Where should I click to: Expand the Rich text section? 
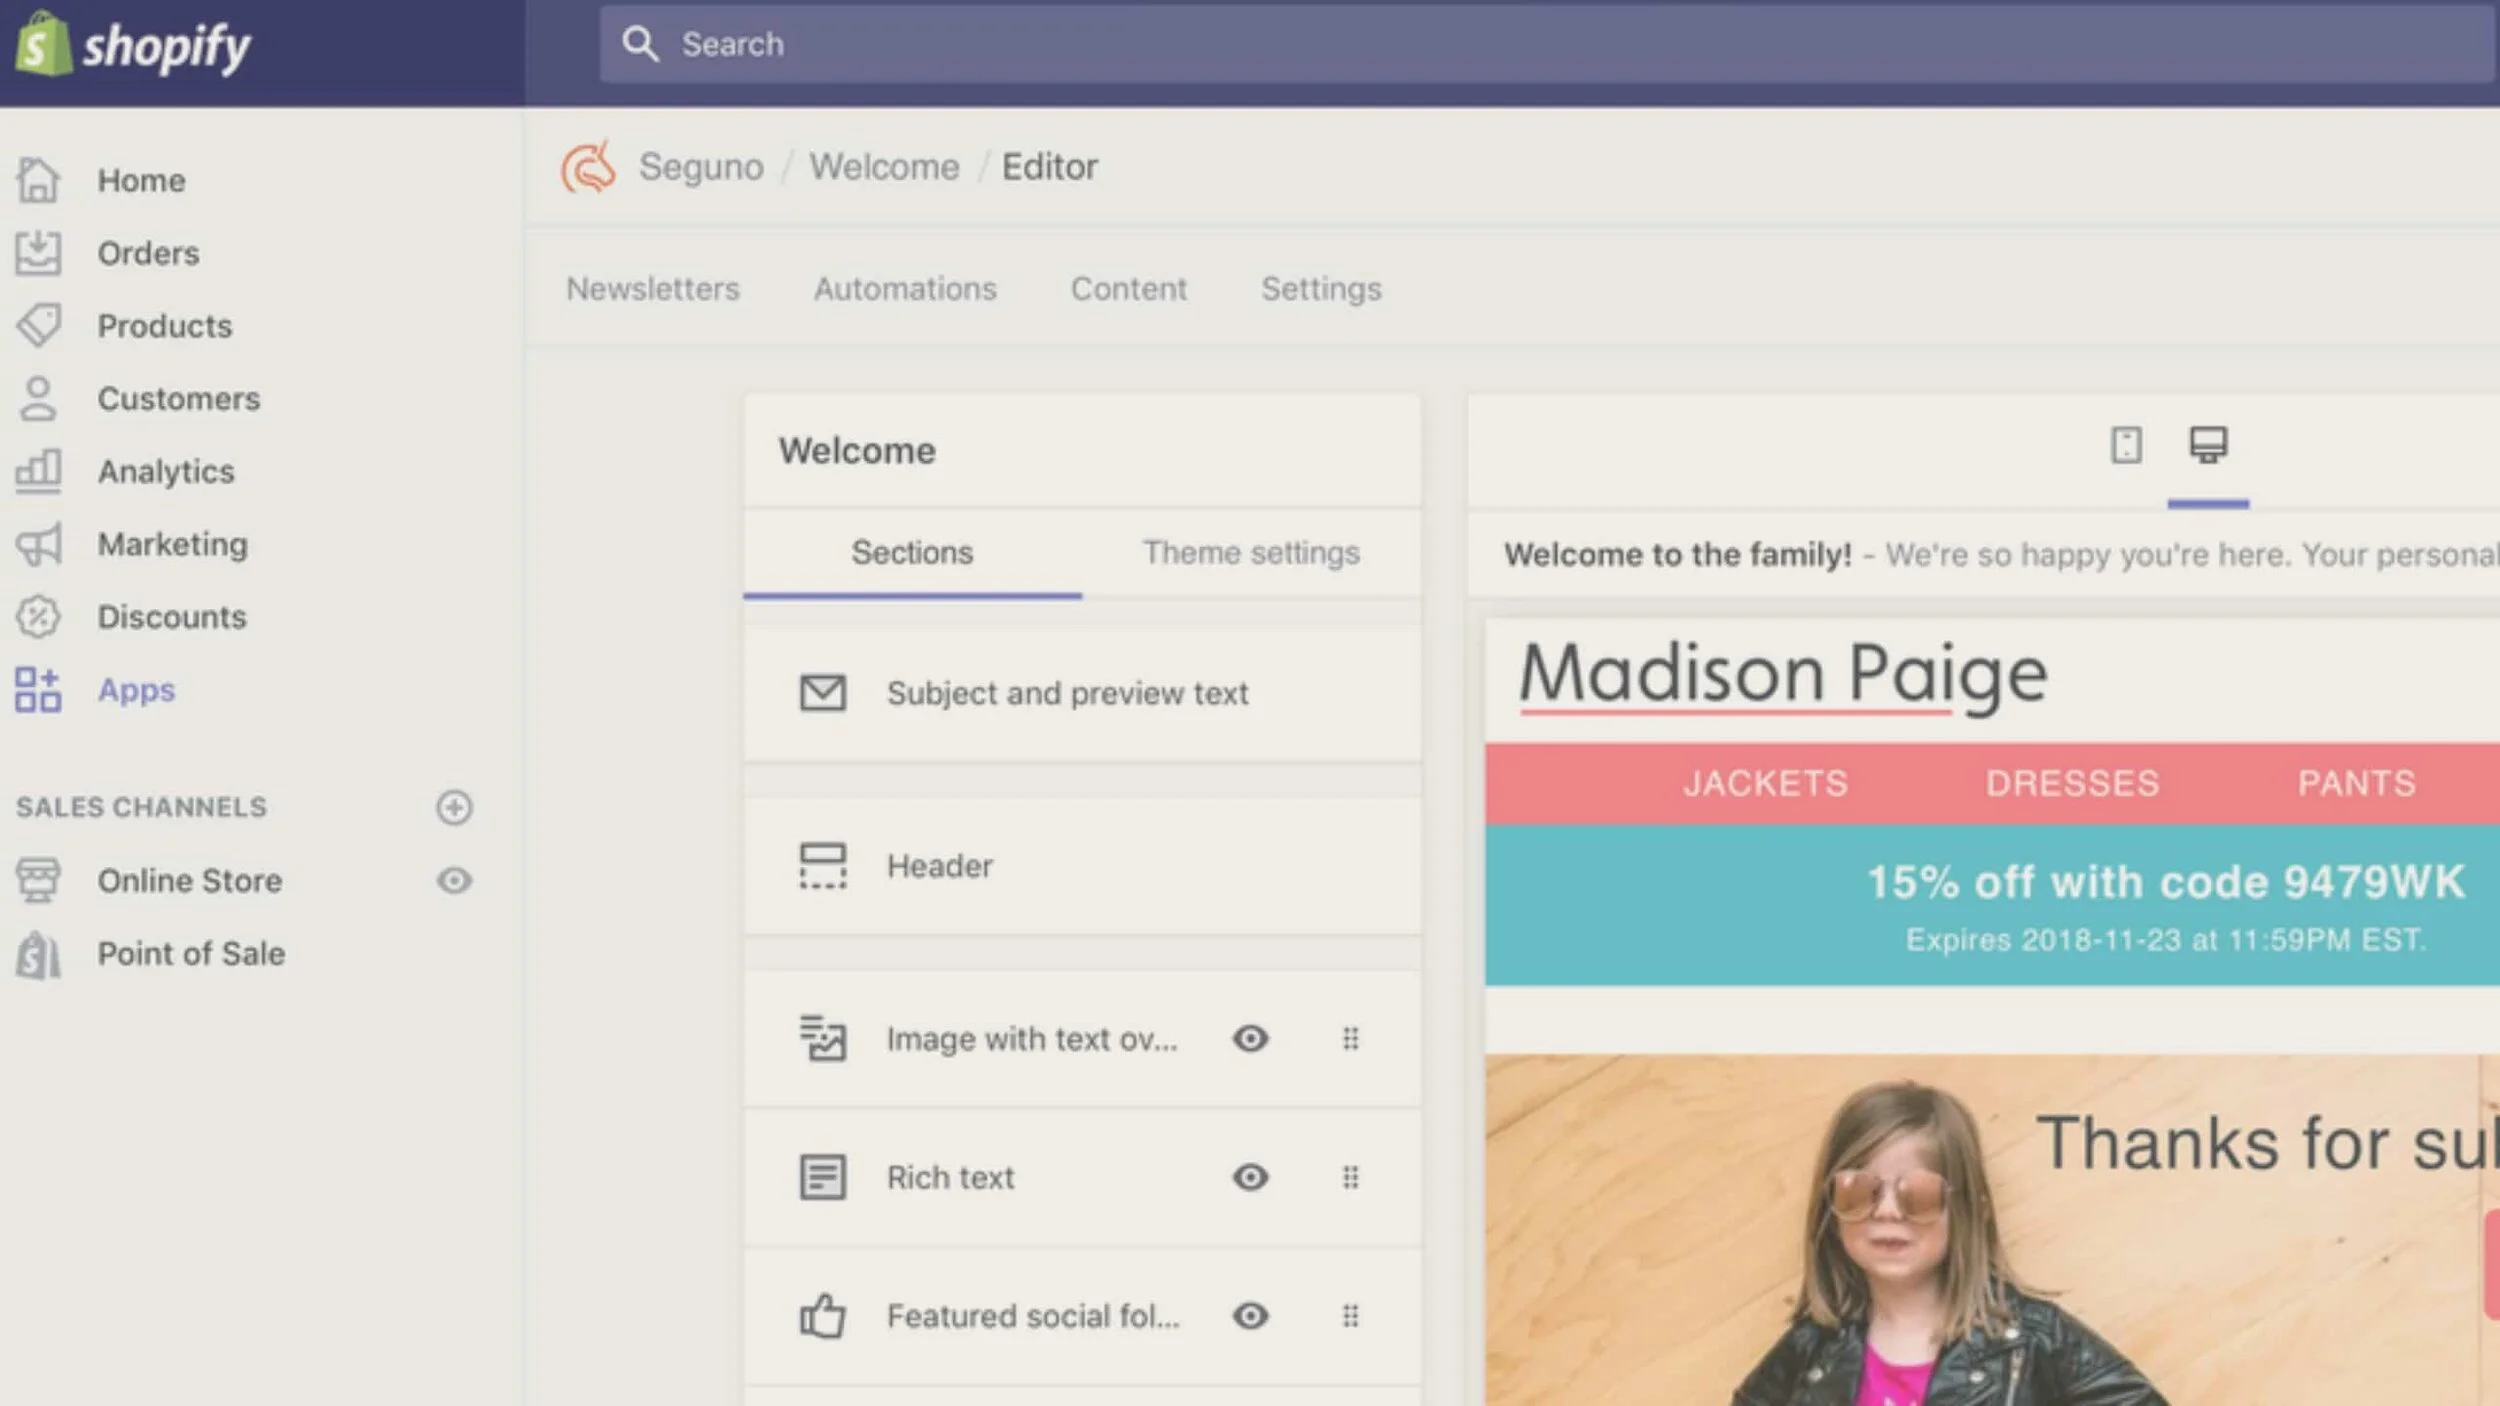pyautogui.click(x=950, y=1177)
